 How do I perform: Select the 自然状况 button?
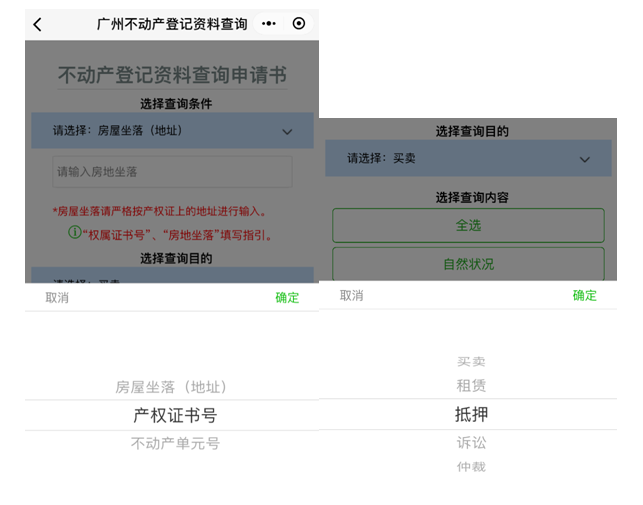[x=468, y=264]
